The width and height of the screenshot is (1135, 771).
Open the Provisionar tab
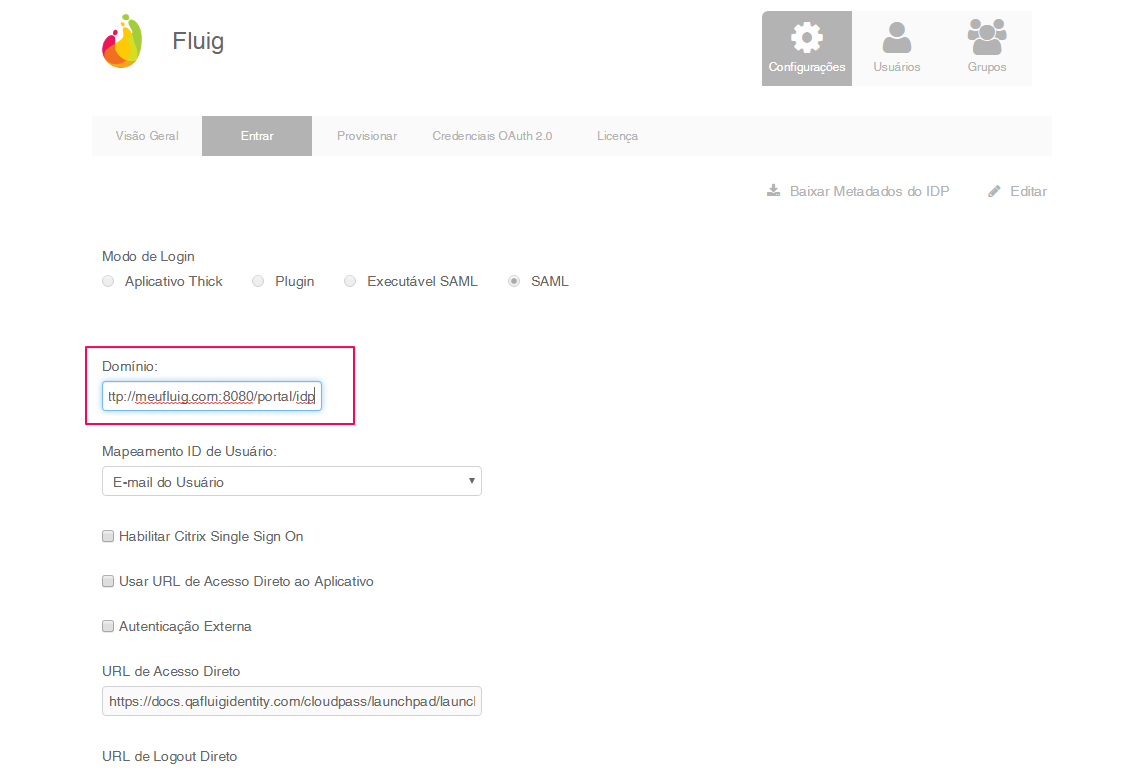point(367,136)
